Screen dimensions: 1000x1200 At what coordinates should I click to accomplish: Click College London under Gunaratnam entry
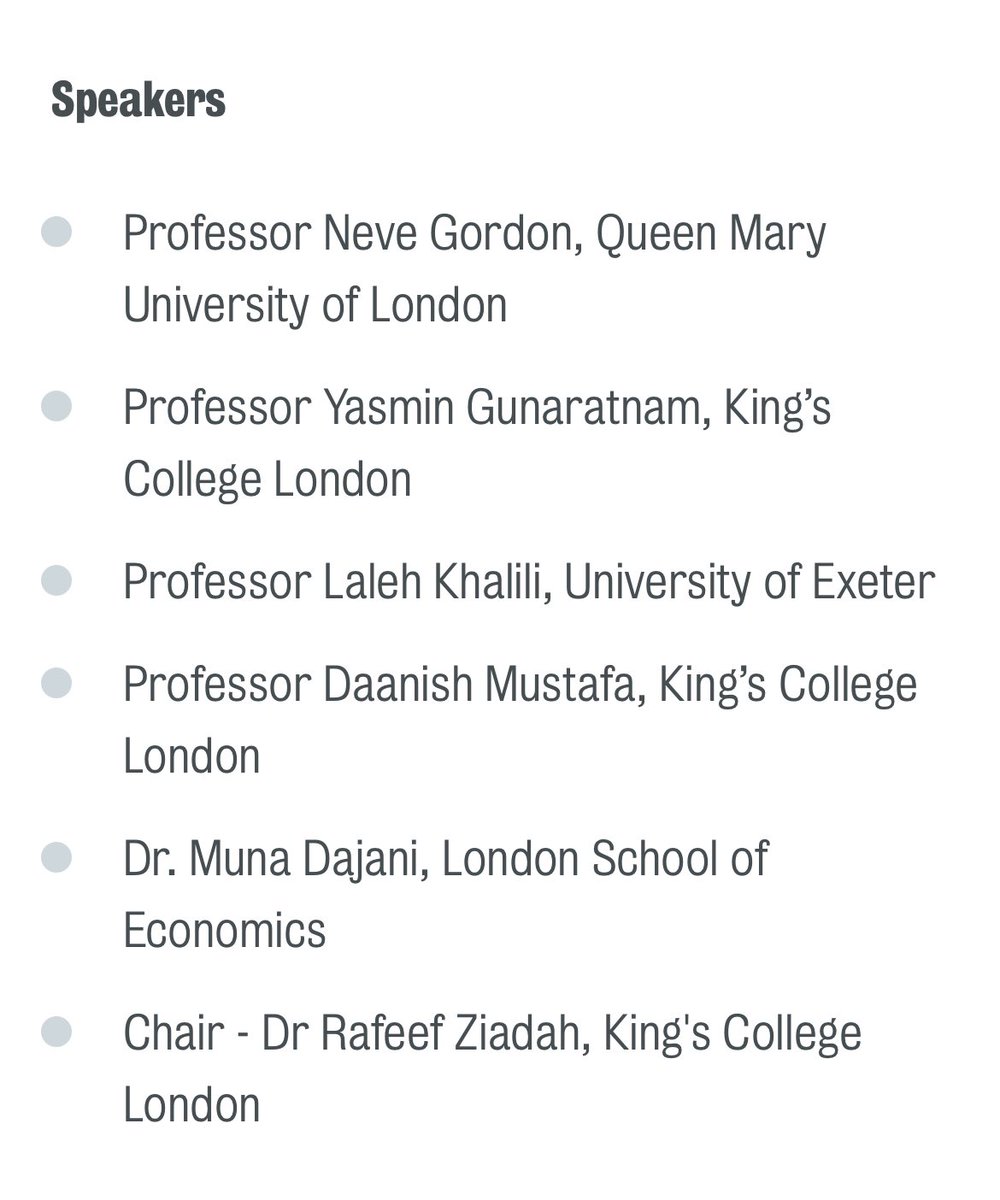click(x=267, y=479)
